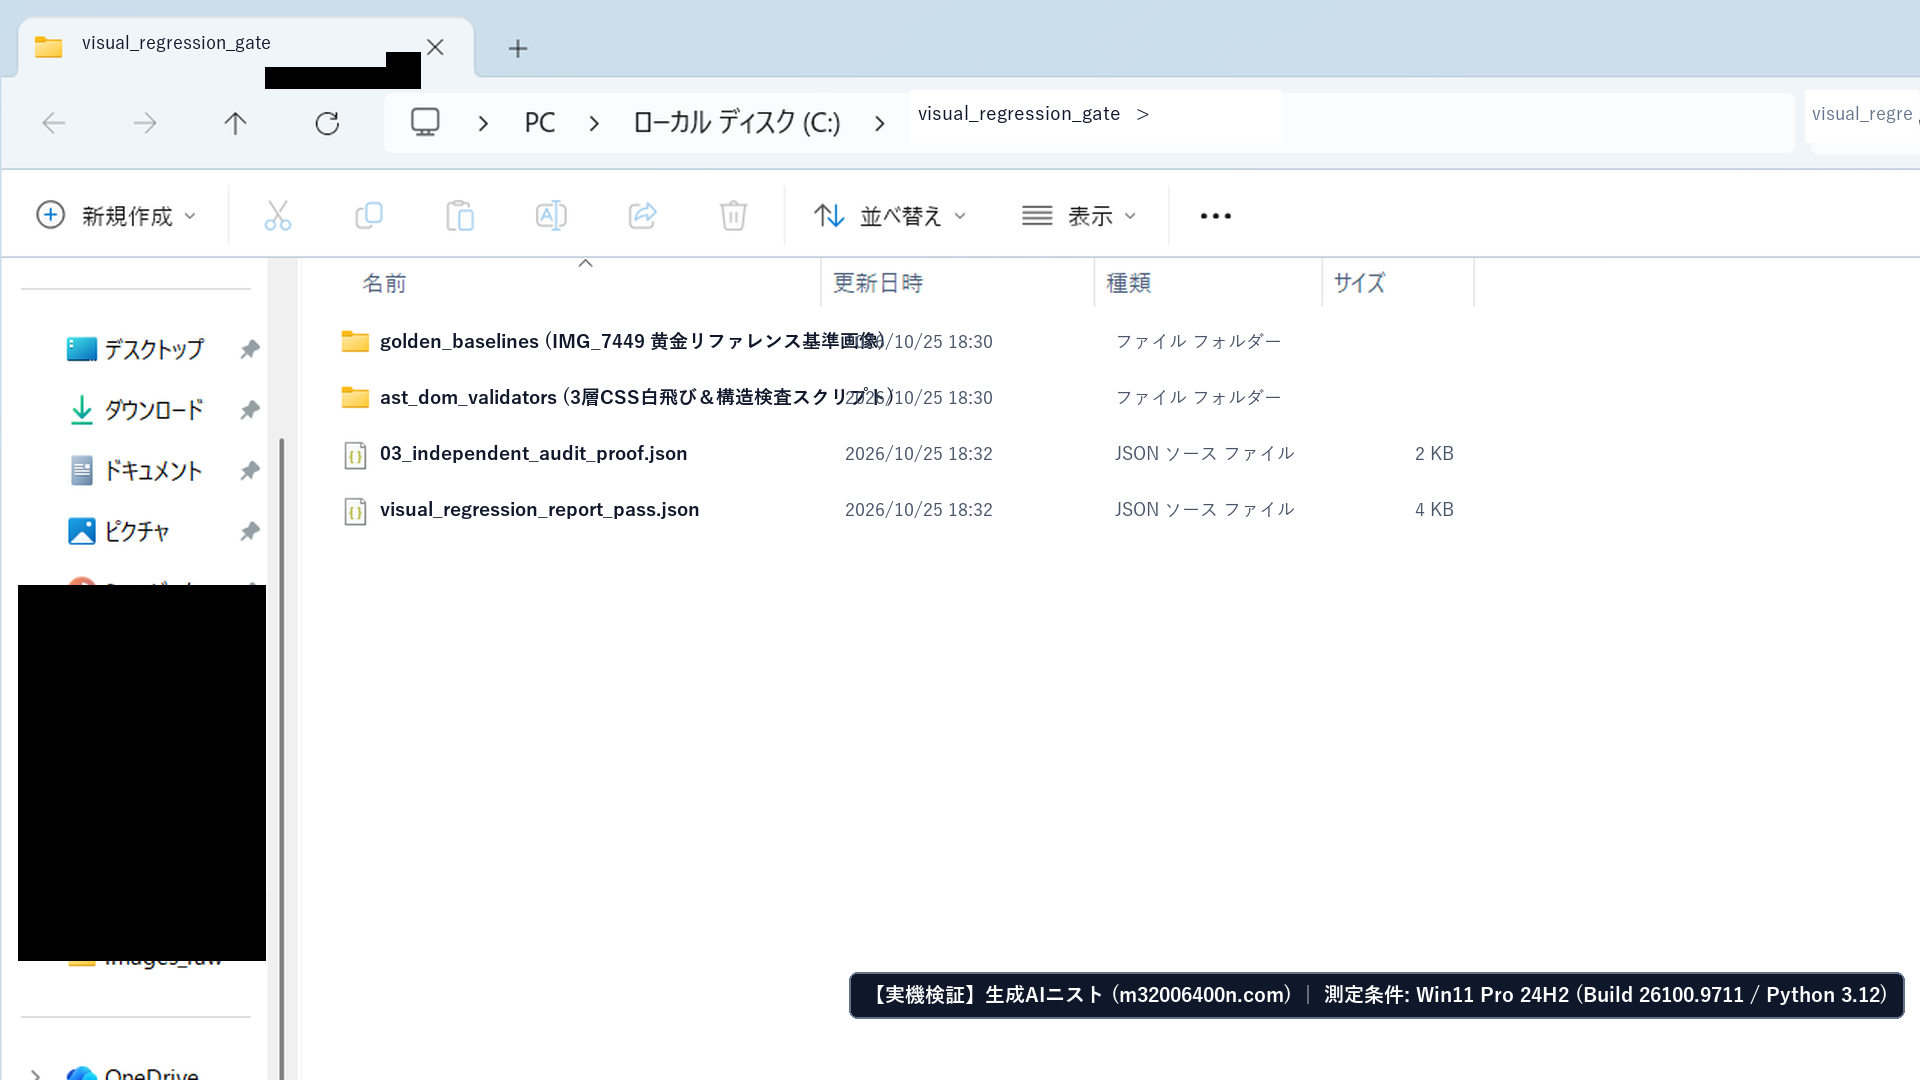Viewport: 1920px width, 1080px height.
Task: Go forward with the Forward arrow
Action: coord(145,123)
